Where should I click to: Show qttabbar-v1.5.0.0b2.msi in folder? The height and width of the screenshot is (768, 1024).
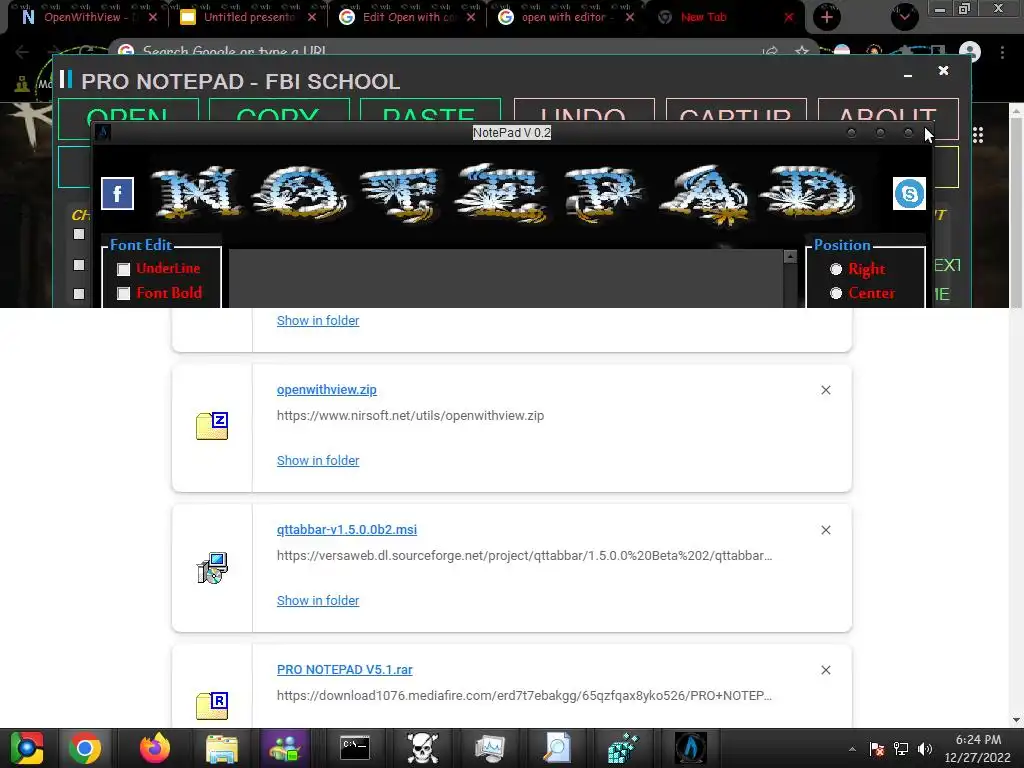coord(318,601)
